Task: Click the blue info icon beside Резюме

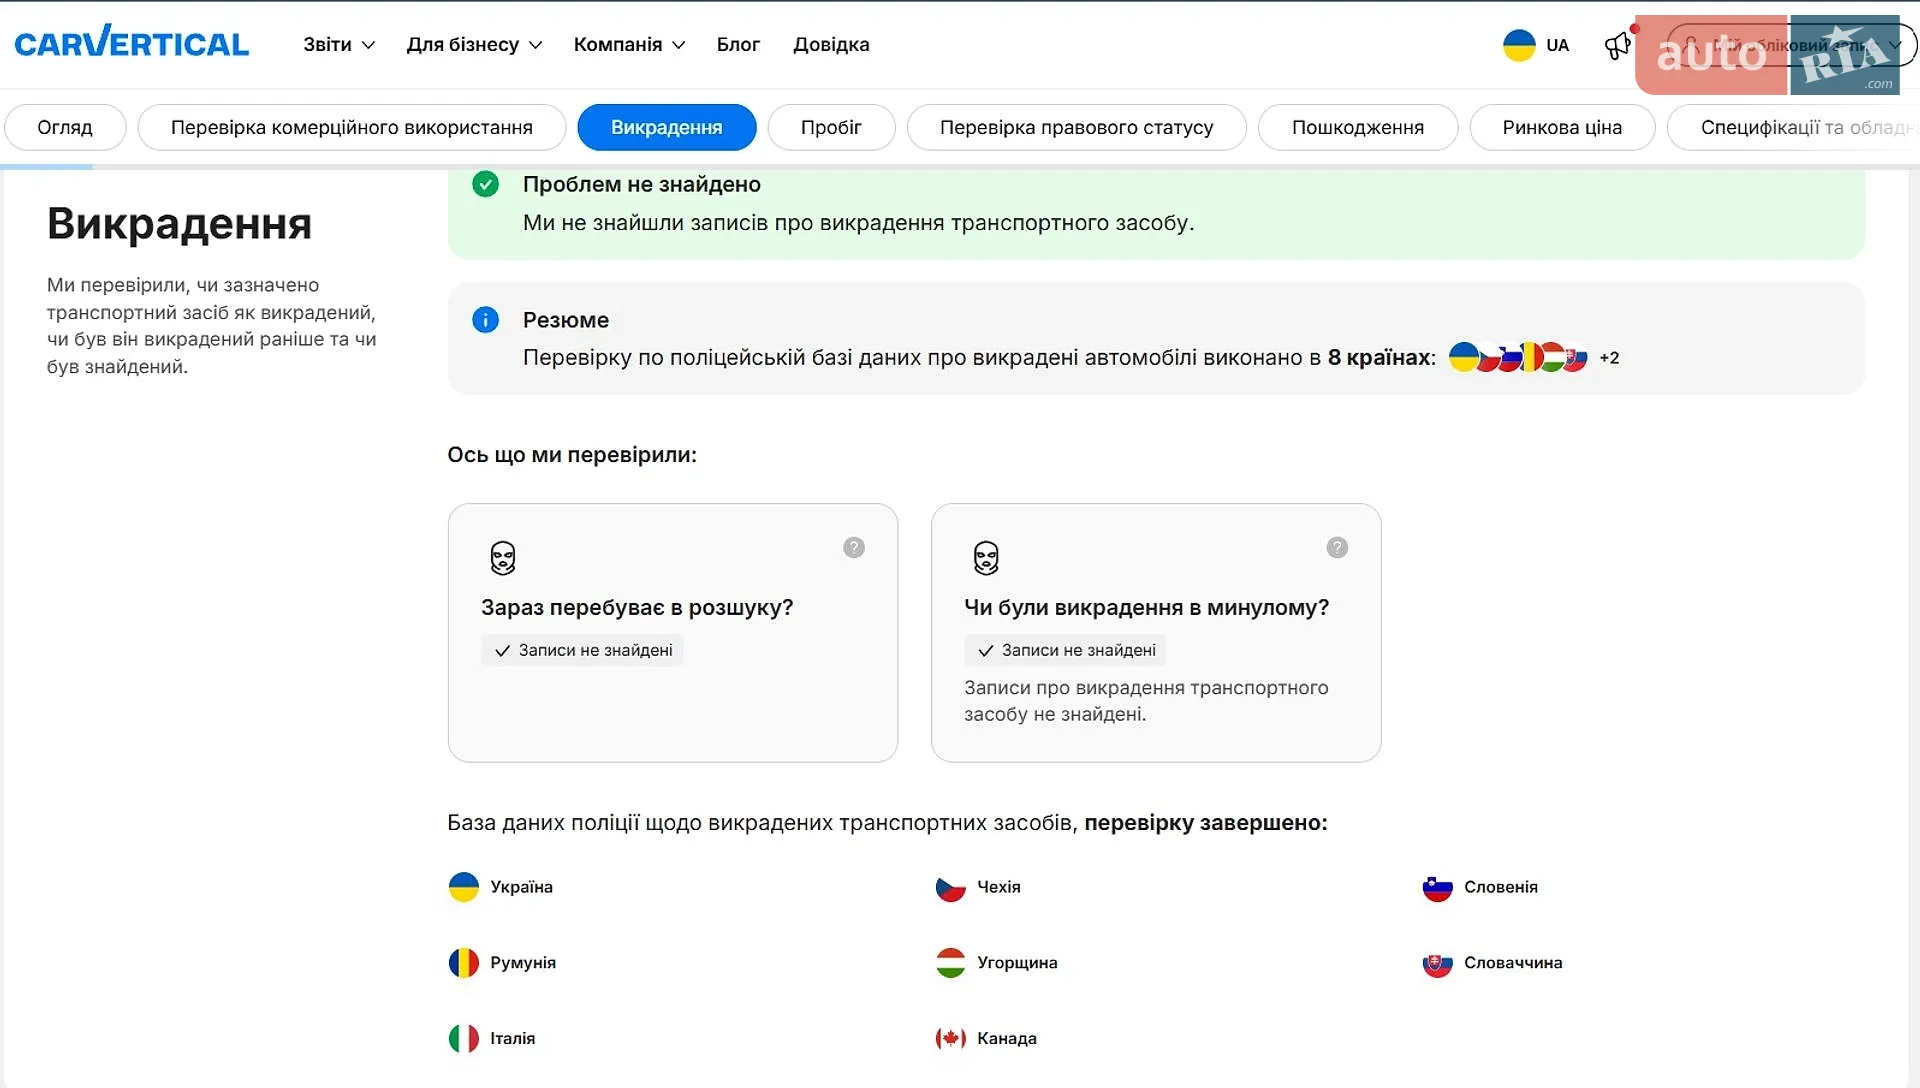Action: 485,320
